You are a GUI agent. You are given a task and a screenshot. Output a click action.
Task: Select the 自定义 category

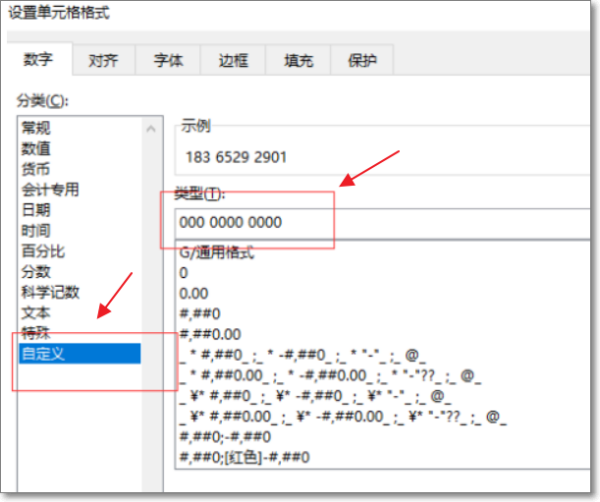coord(80,354)
